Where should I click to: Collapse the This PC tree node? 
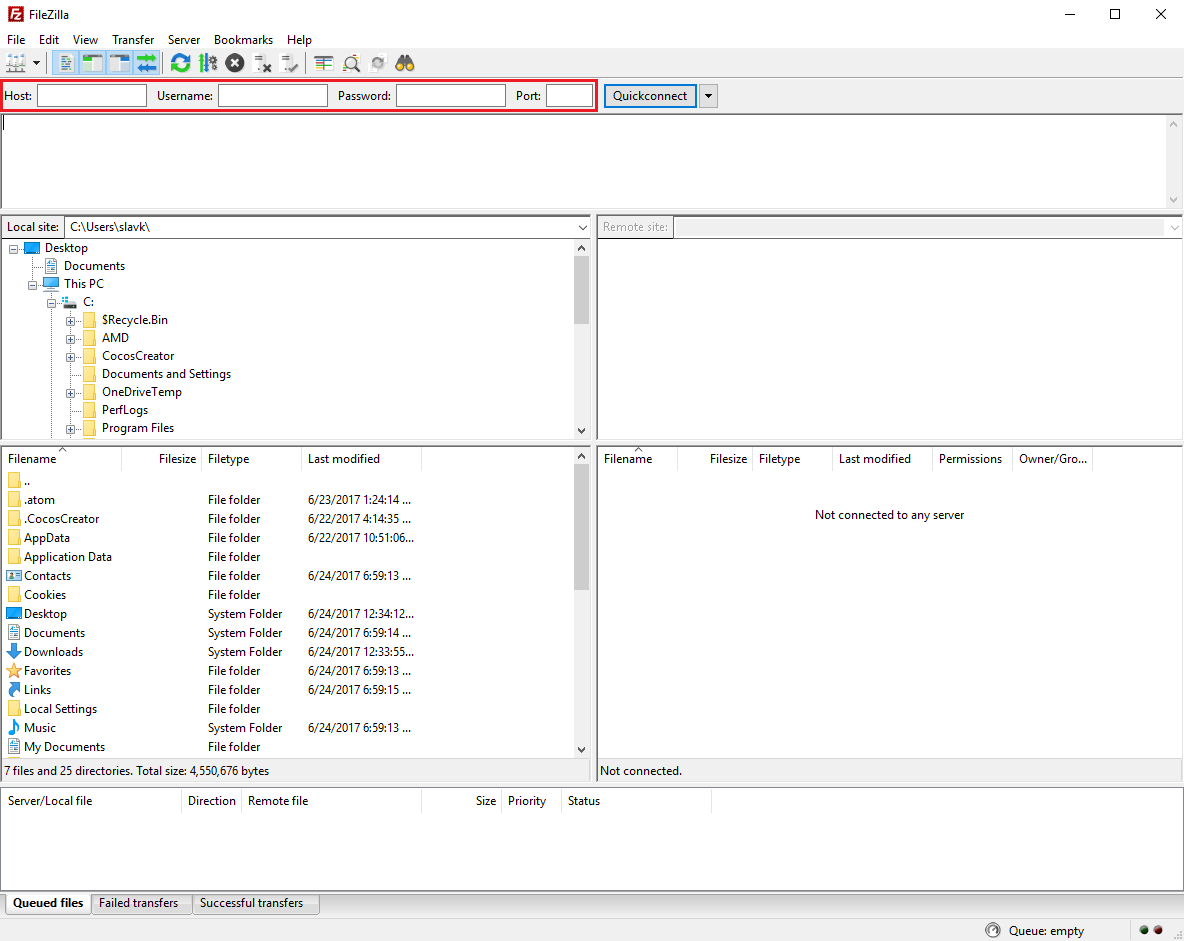32,285
